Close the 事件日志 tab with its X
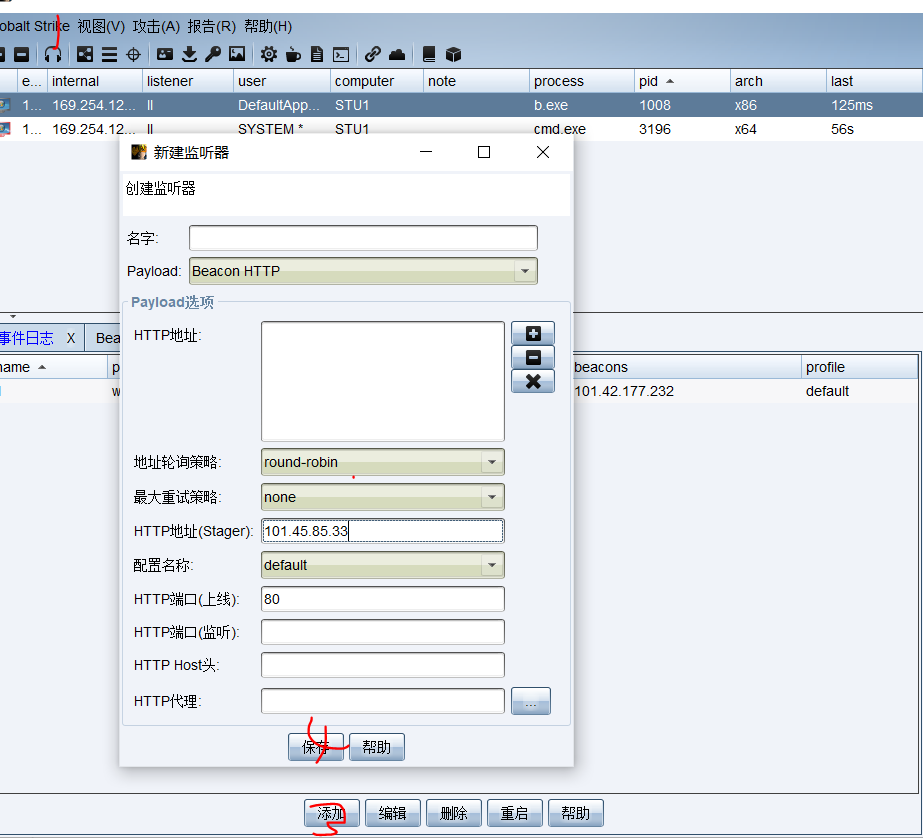This screenshot has height=838, width=923. (71, 338)
